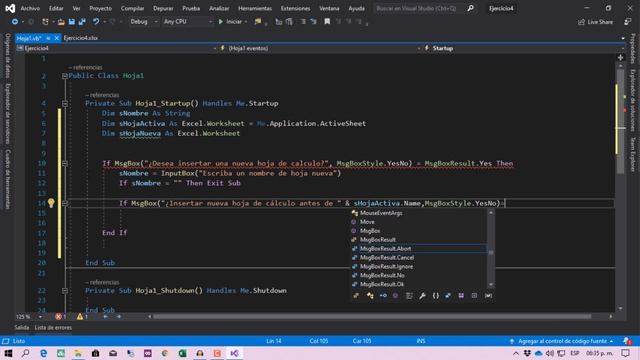The height and width of the screenshot is (360, 640).
Task: Click the editor horizontal scrollbar
Action: tap(371, 317)
